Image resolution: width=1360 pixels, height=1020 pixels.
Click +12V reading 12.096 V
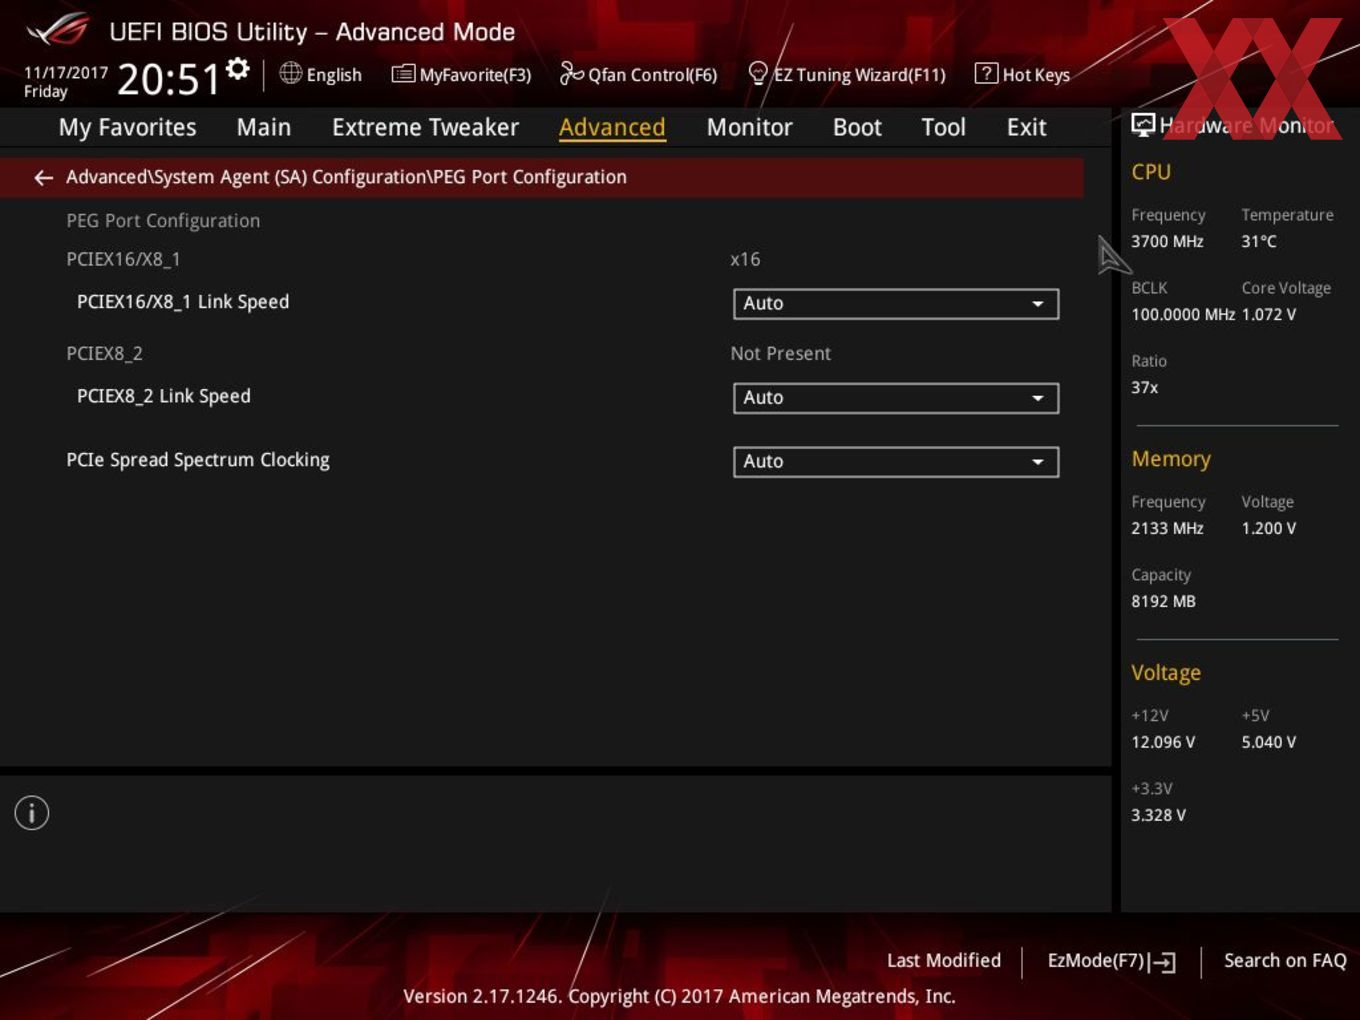(x=1163, y=742)
